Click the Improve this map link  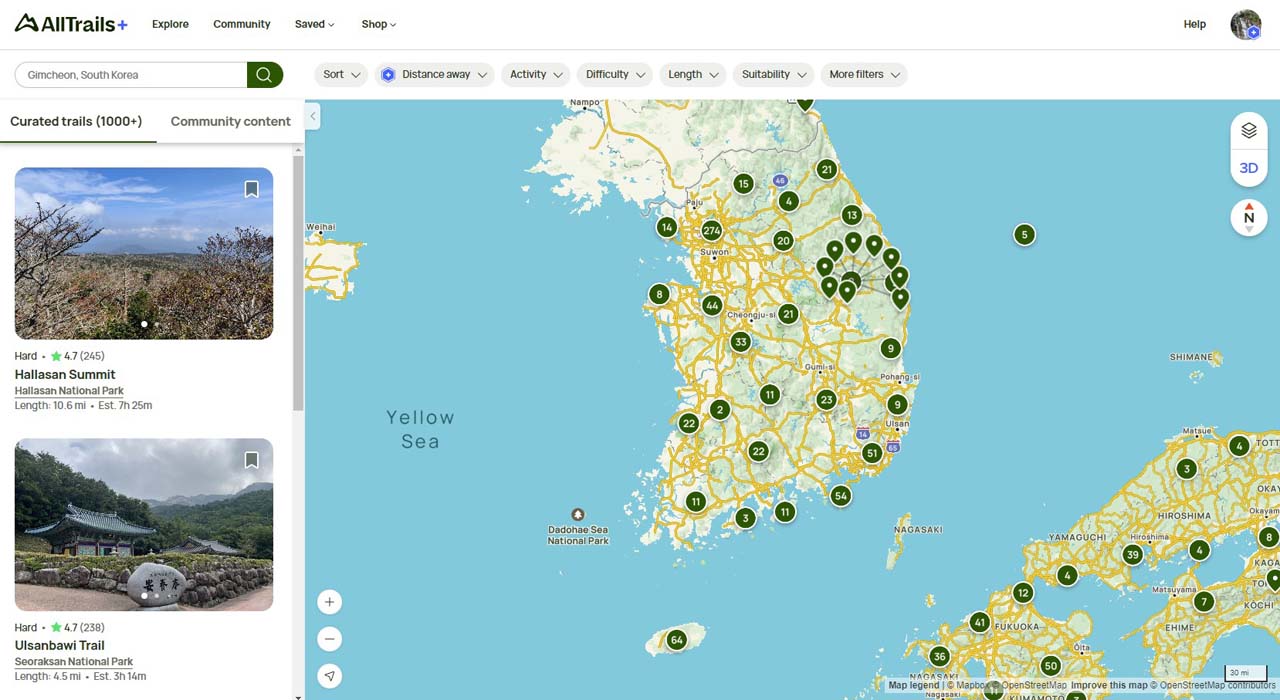pos(1110,686)
